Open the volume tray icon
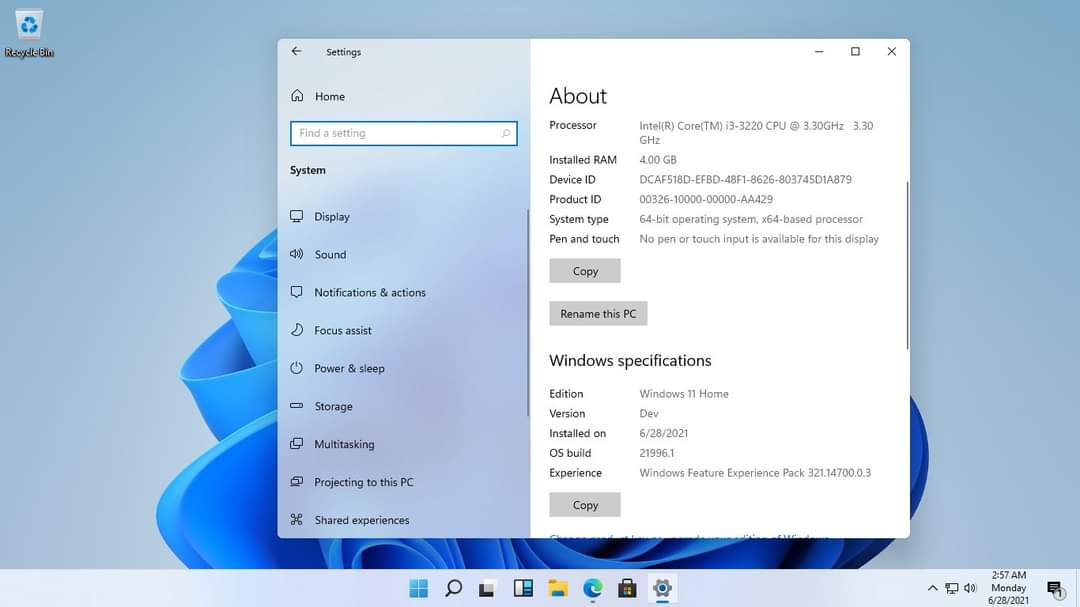The image size is (1080, 607). [x=970, y=588]
